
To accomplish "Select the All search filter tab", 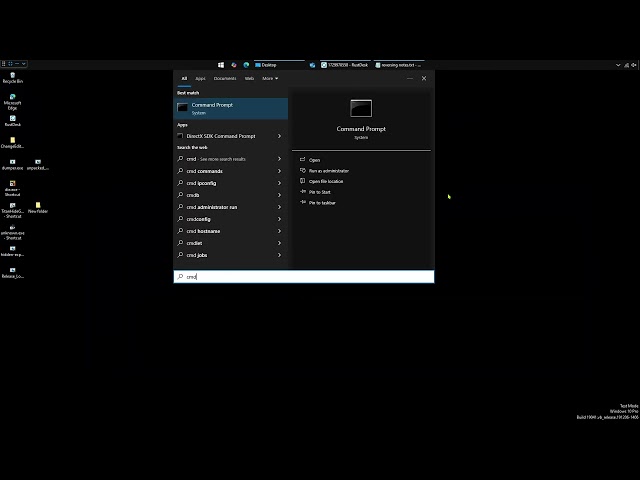I will click(184, 78).
